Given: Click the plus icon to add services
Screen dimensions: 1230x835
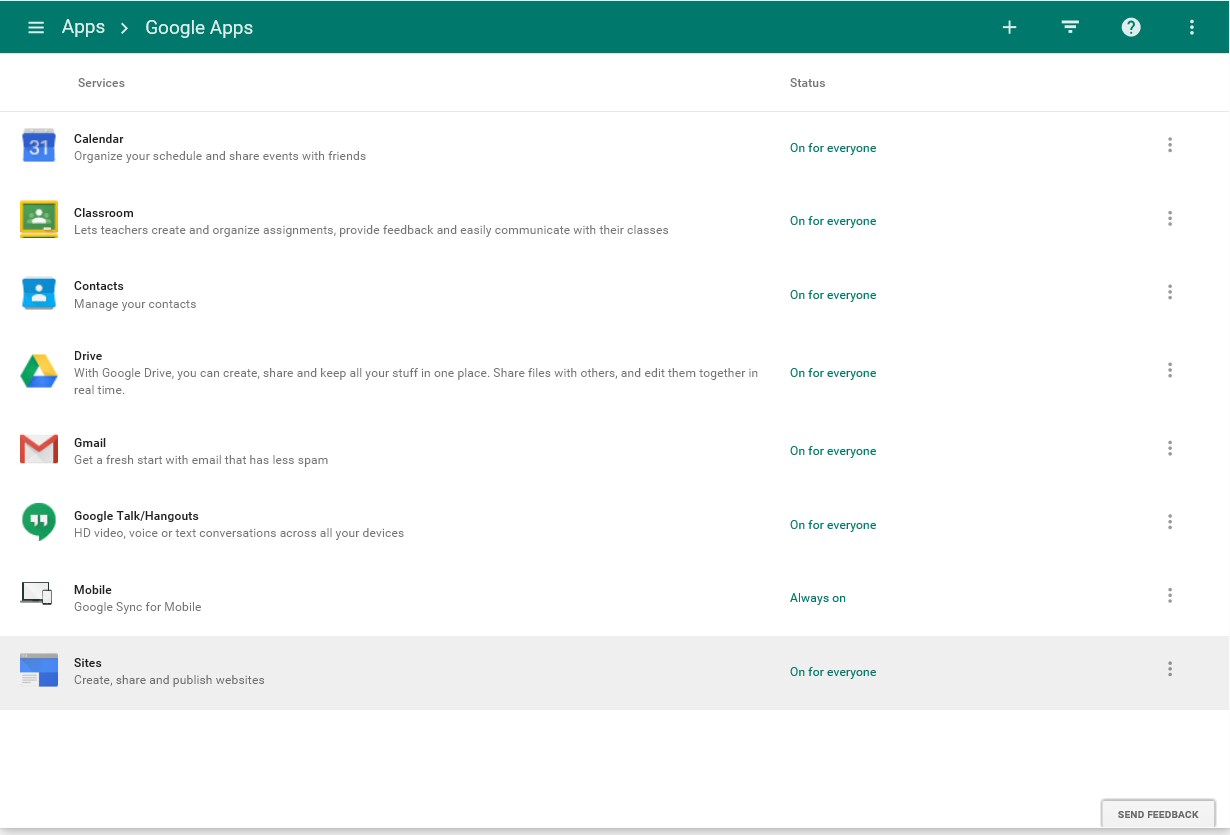Looking at the screenshot, I should point(1009,27).
